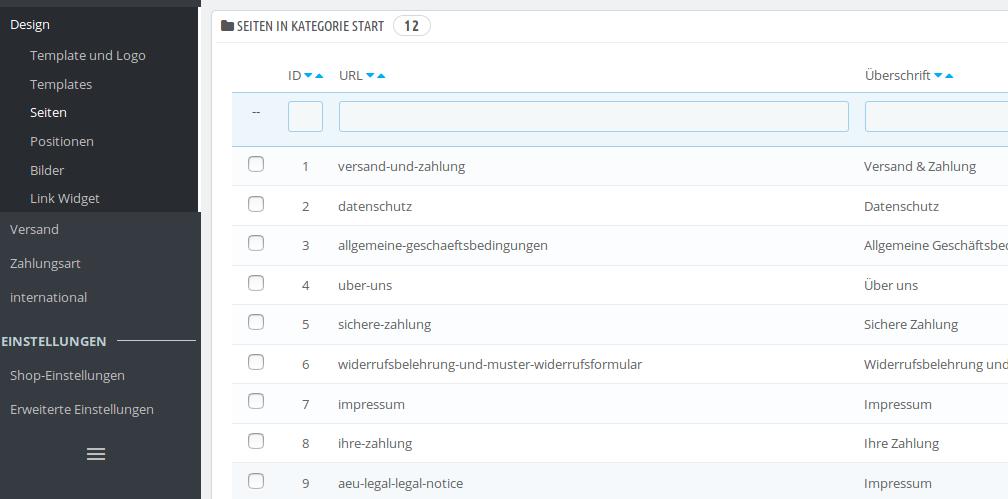Select the Seiten submenu item
The width and height of the screenshot is (1008, 499).
point(48,113)
